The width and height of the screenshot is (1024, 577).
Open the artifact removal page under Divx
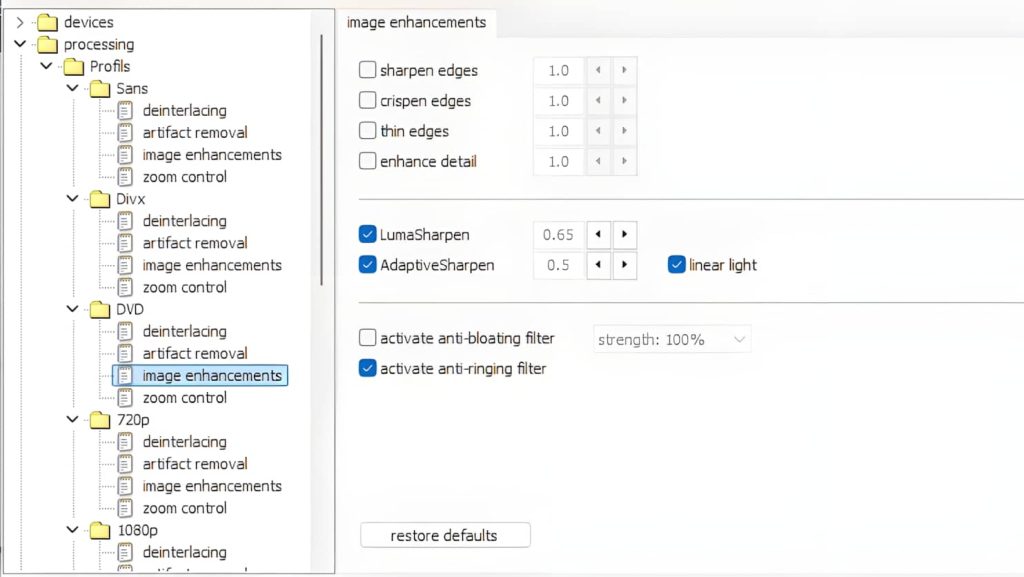click(124, 243)
